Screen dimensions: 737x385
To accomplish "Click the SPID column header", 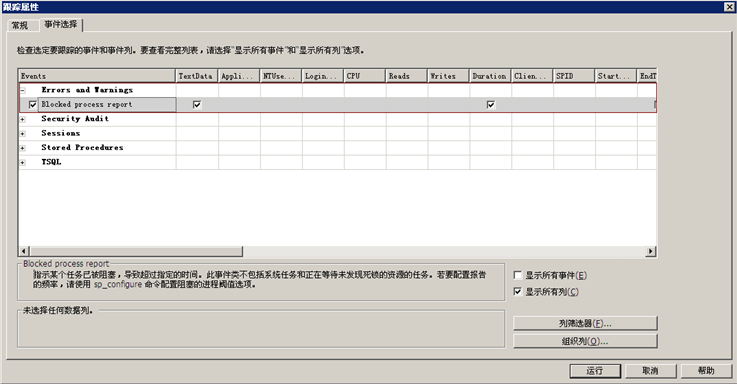I will point(574,76).
